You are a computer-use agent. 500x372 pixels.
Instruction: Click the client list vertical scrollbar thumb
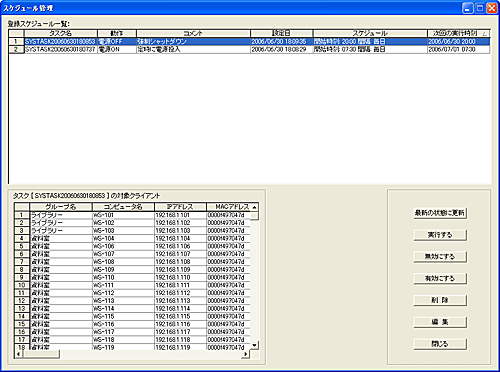254,216
